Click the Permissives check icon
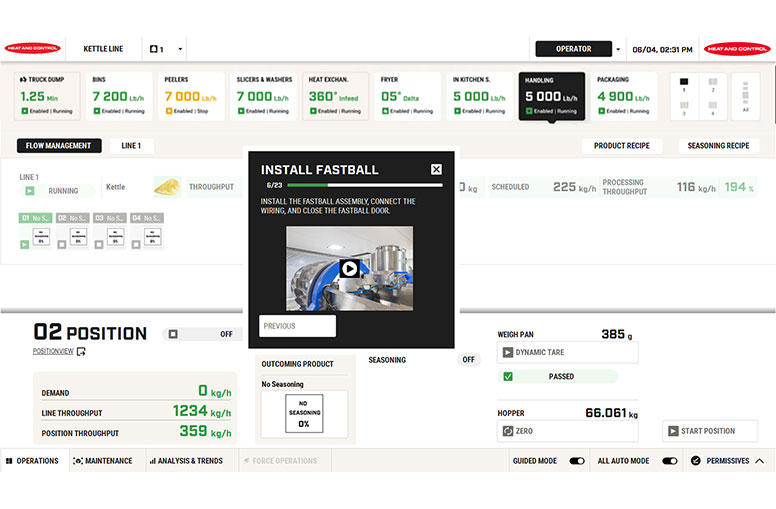The width and height of the screenshot is (776, 509). 695,460
